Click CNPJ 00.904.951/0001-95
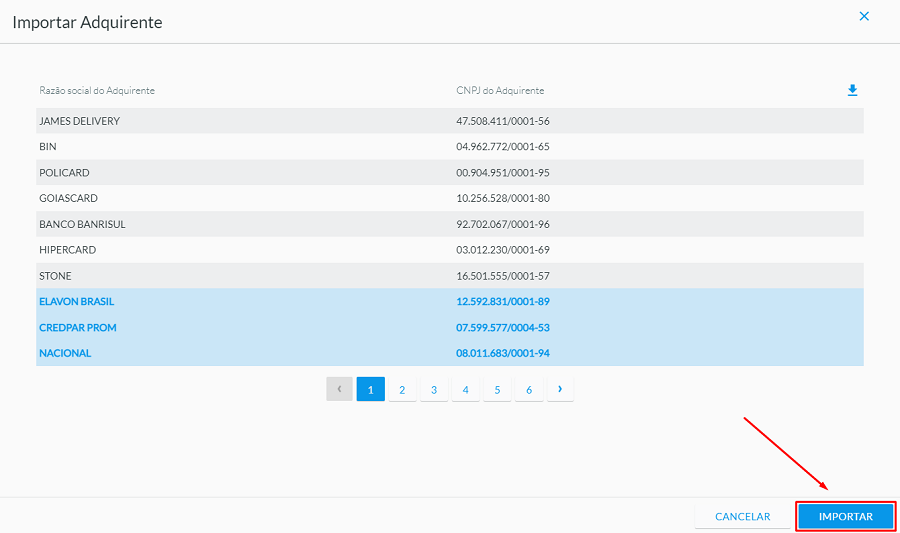The height and width of the screenshot is (533, 900). 503,173
